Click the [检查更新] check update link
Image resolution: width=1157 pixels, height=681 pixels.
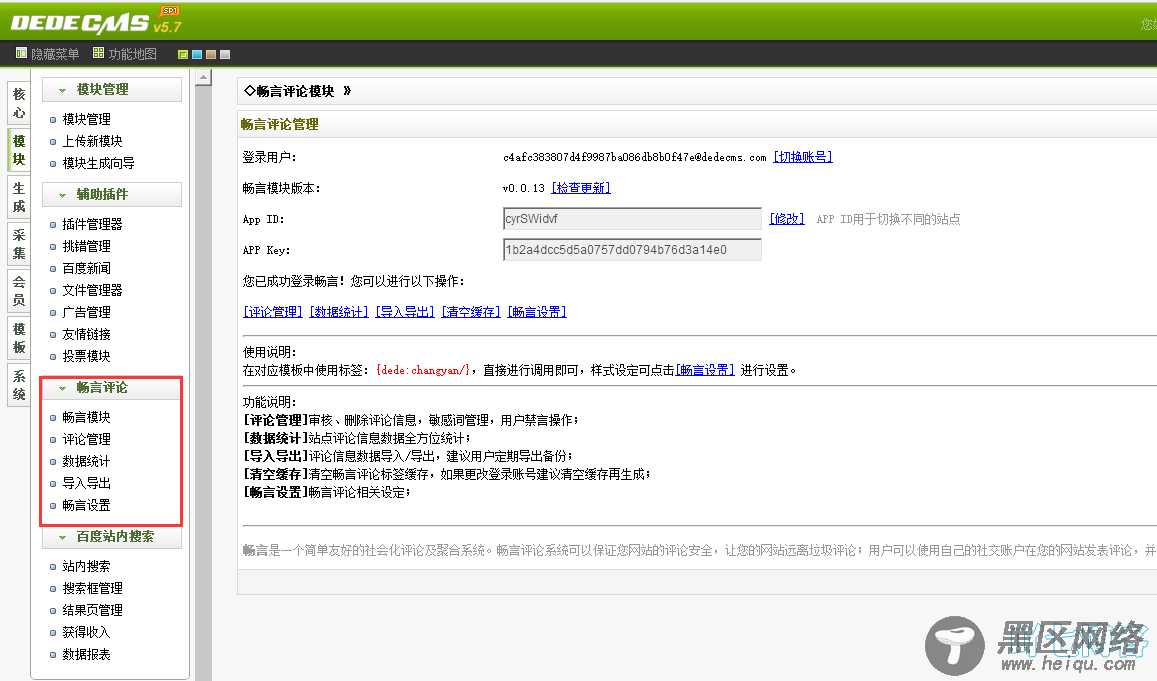pos(581,188)
